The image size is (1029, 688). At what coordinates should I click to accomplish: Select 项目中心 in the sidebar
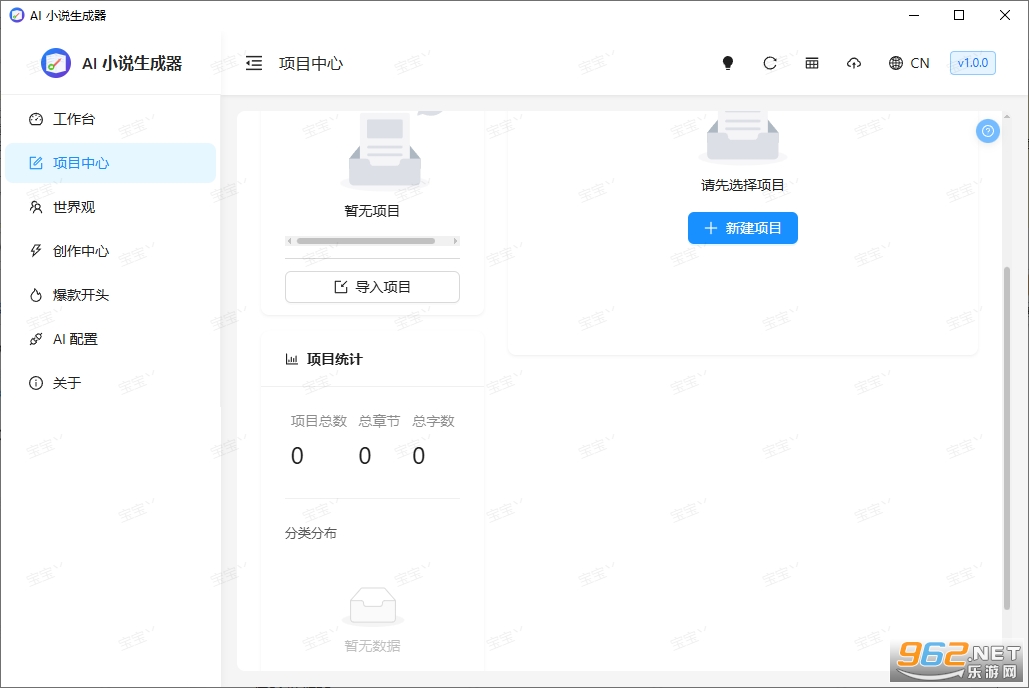pos(110,163)
